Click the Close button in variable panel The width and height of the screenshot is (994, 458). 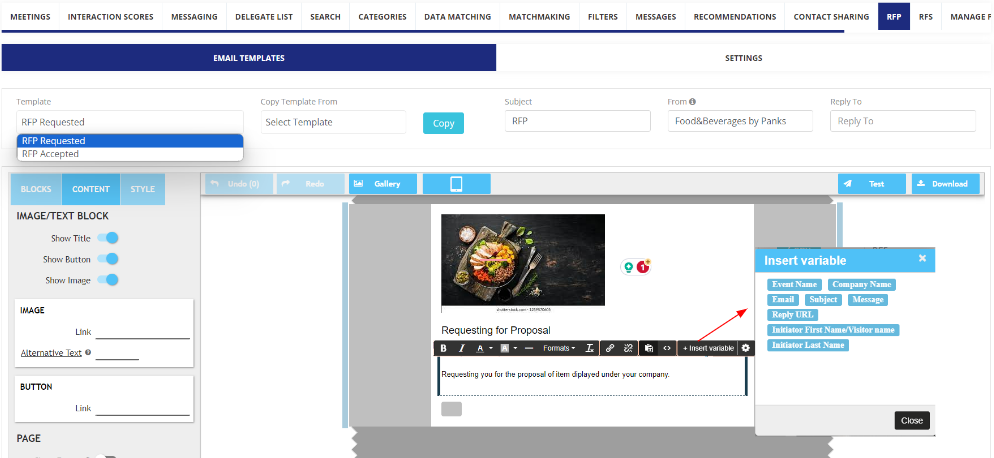(x=912, y=421)
